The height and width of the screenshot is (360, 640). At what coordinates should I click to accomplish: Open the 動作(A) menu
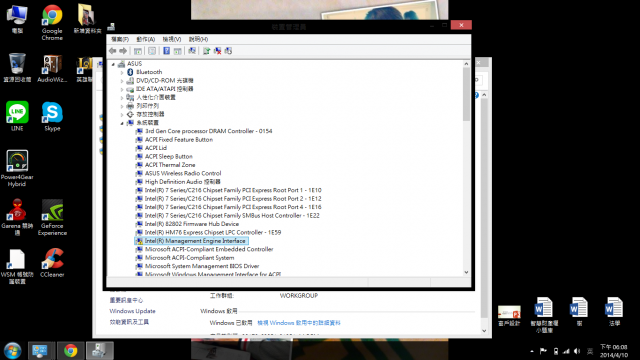click(146, 39)
